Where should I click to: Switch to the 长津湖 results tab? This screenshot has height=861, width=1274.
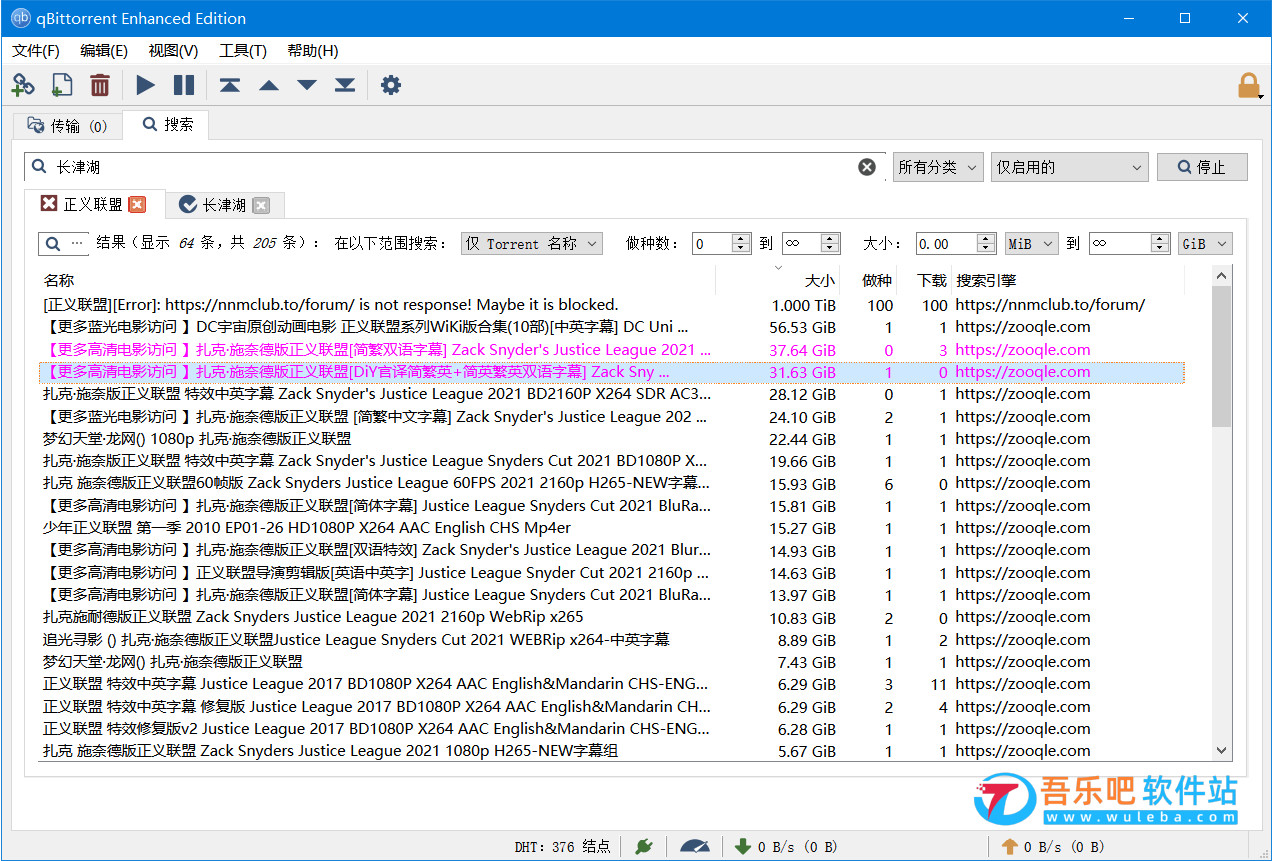tap(225, 205)
